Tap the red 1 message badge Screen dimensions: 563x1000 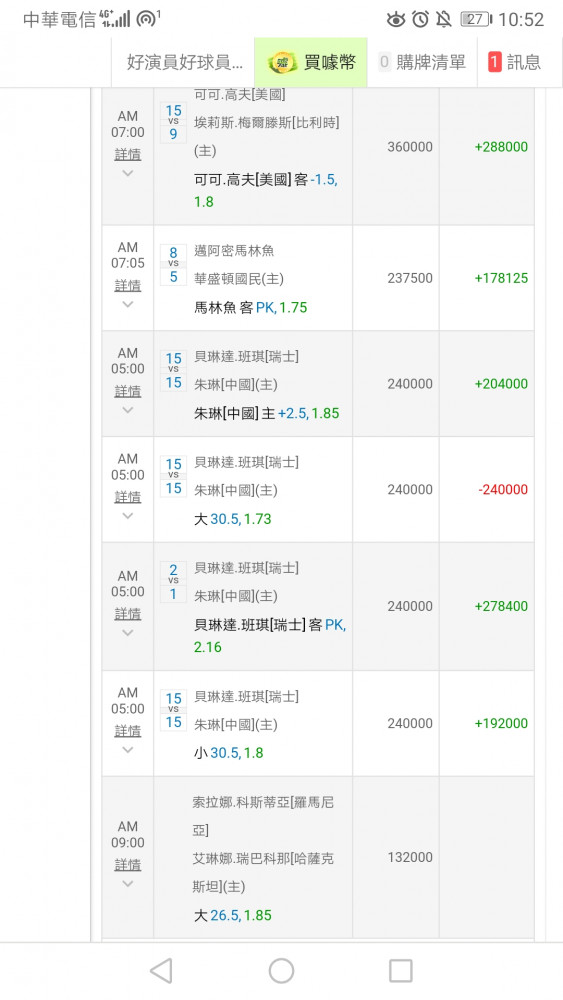(495, 62)
